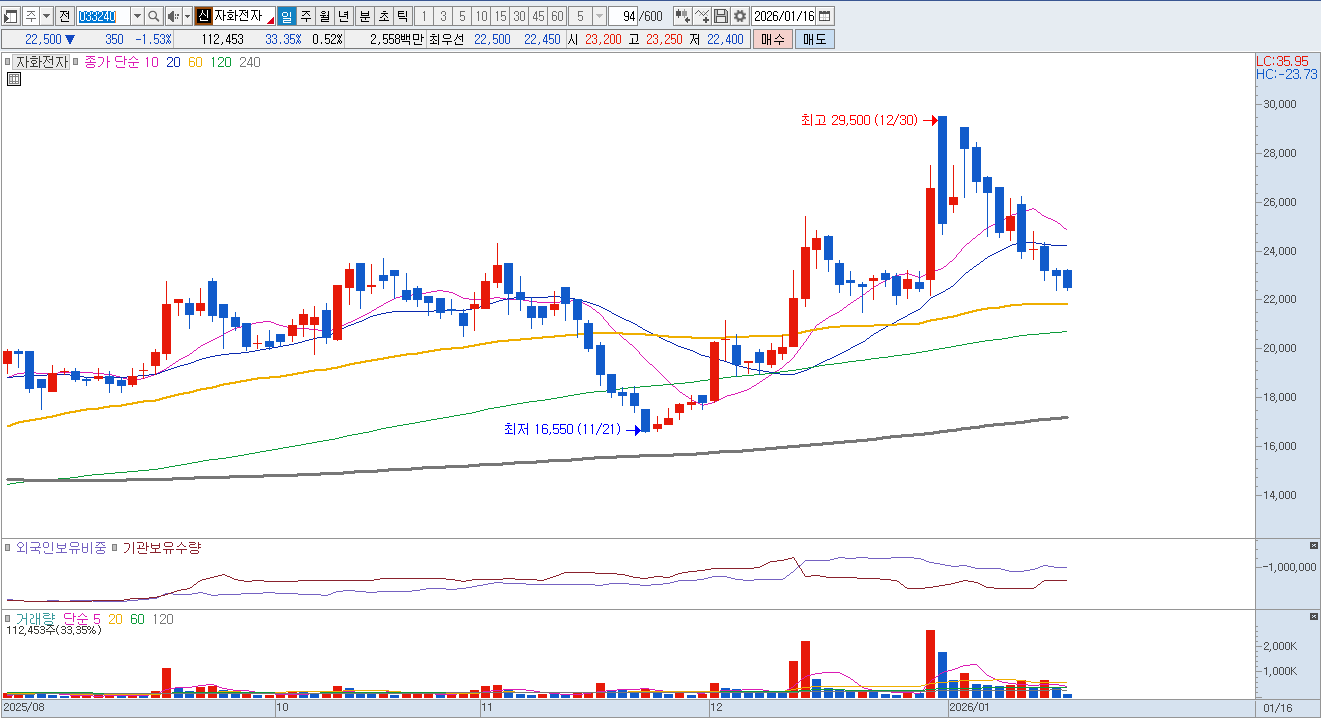Image resolution: width=1321 pixels, height=718 pixels.
Task: Click the stock search magnifier icon
Action: tap(153, 16)
